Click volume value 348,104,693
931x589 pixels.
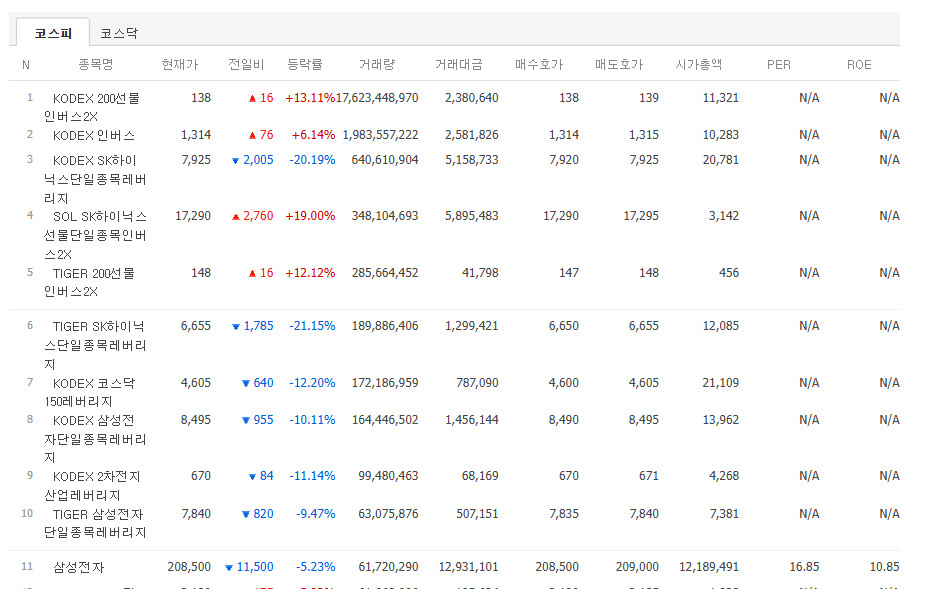(x=385, y=216)
